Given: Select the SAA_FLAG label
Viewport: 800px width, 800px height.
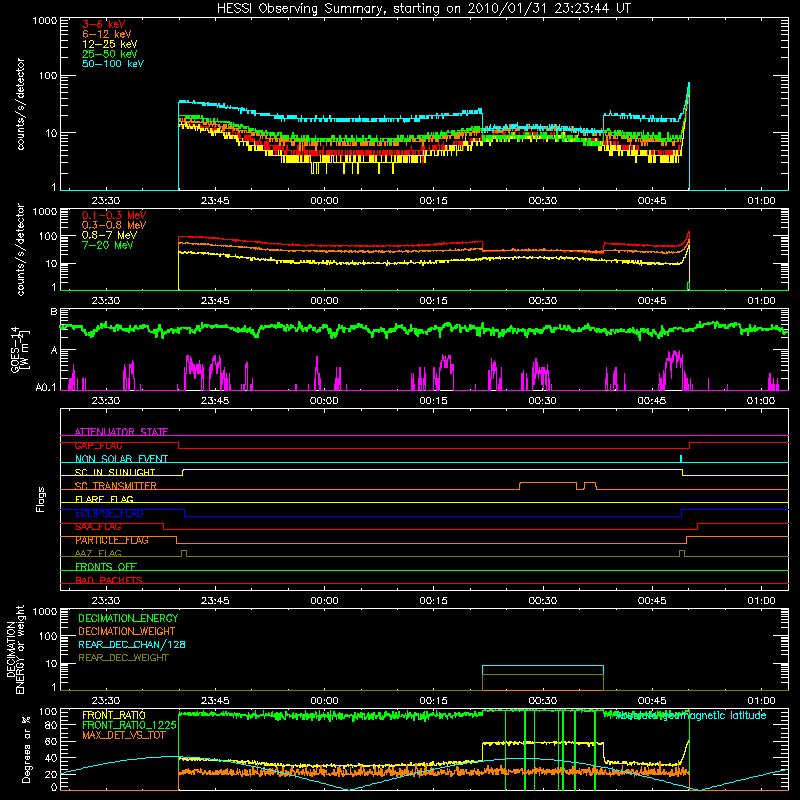Looking at the screenshot, I should (98, 527).
